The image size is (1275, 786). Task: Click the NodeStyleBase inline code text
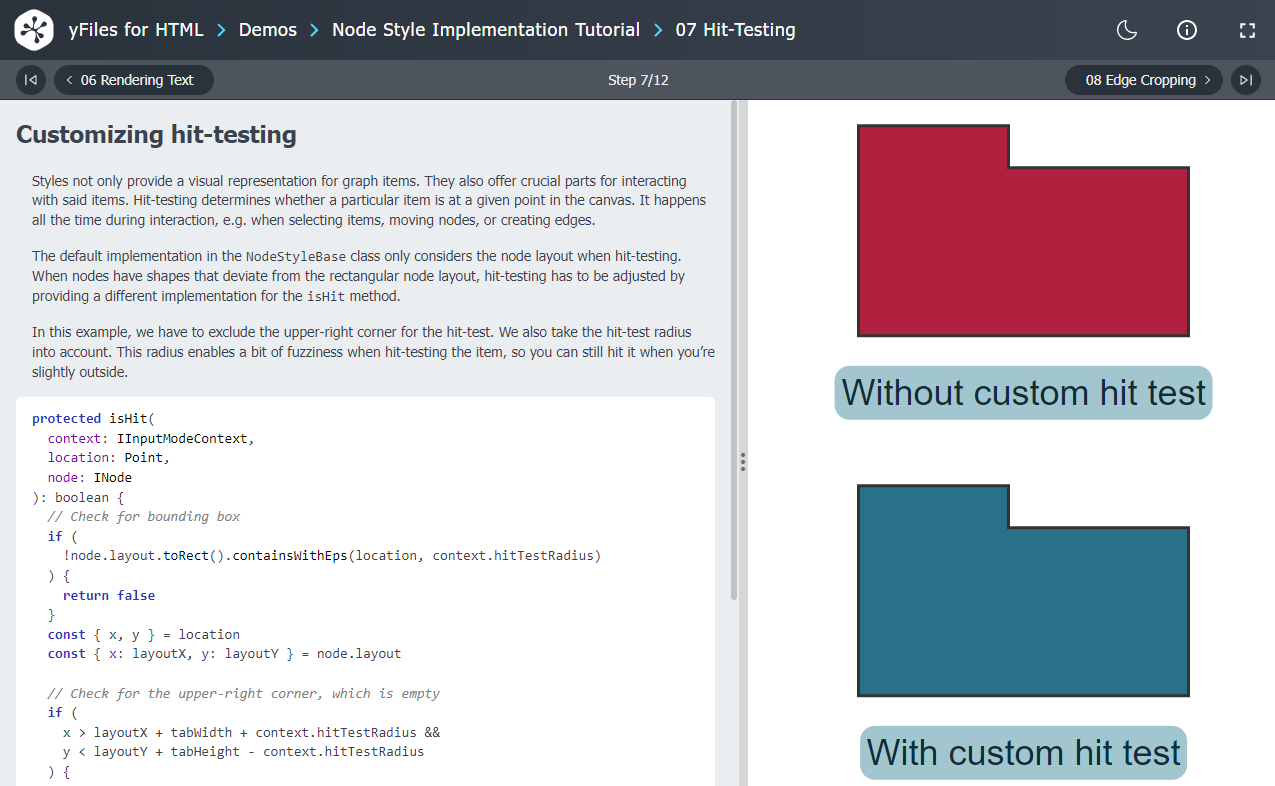[296, 257]
